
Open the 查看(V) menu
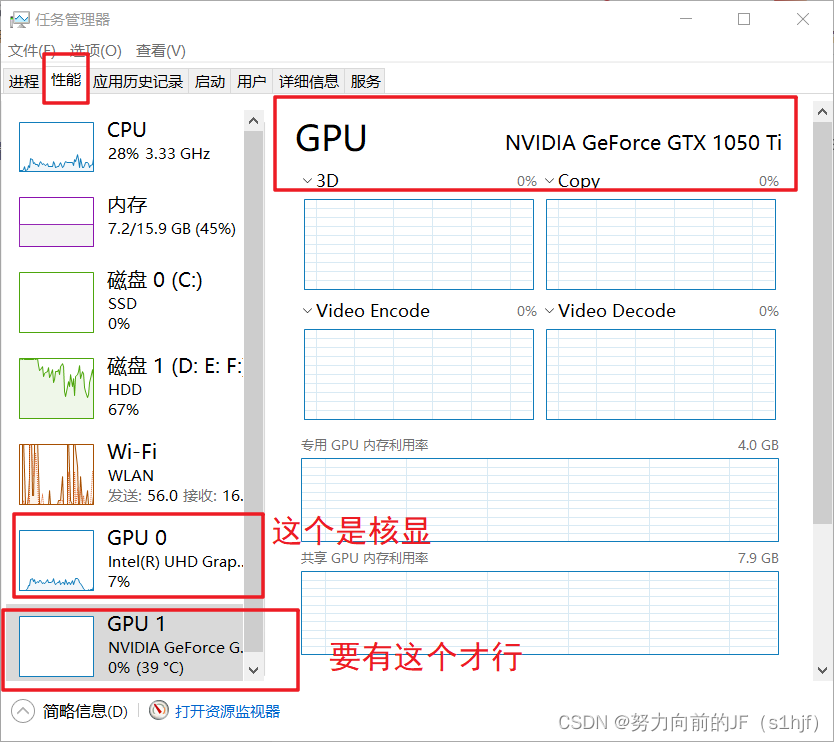pos(161,51)
